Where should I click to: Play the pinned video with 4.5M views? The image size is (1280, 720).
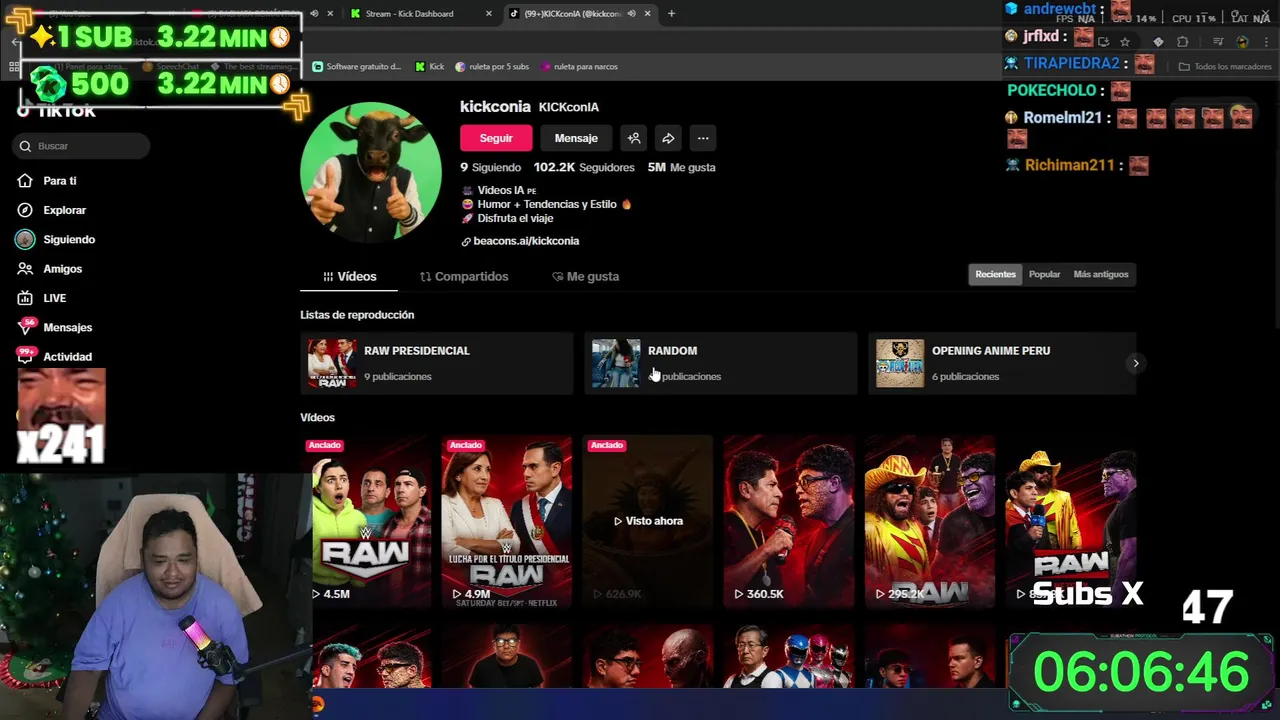click(x=366, y=520)
